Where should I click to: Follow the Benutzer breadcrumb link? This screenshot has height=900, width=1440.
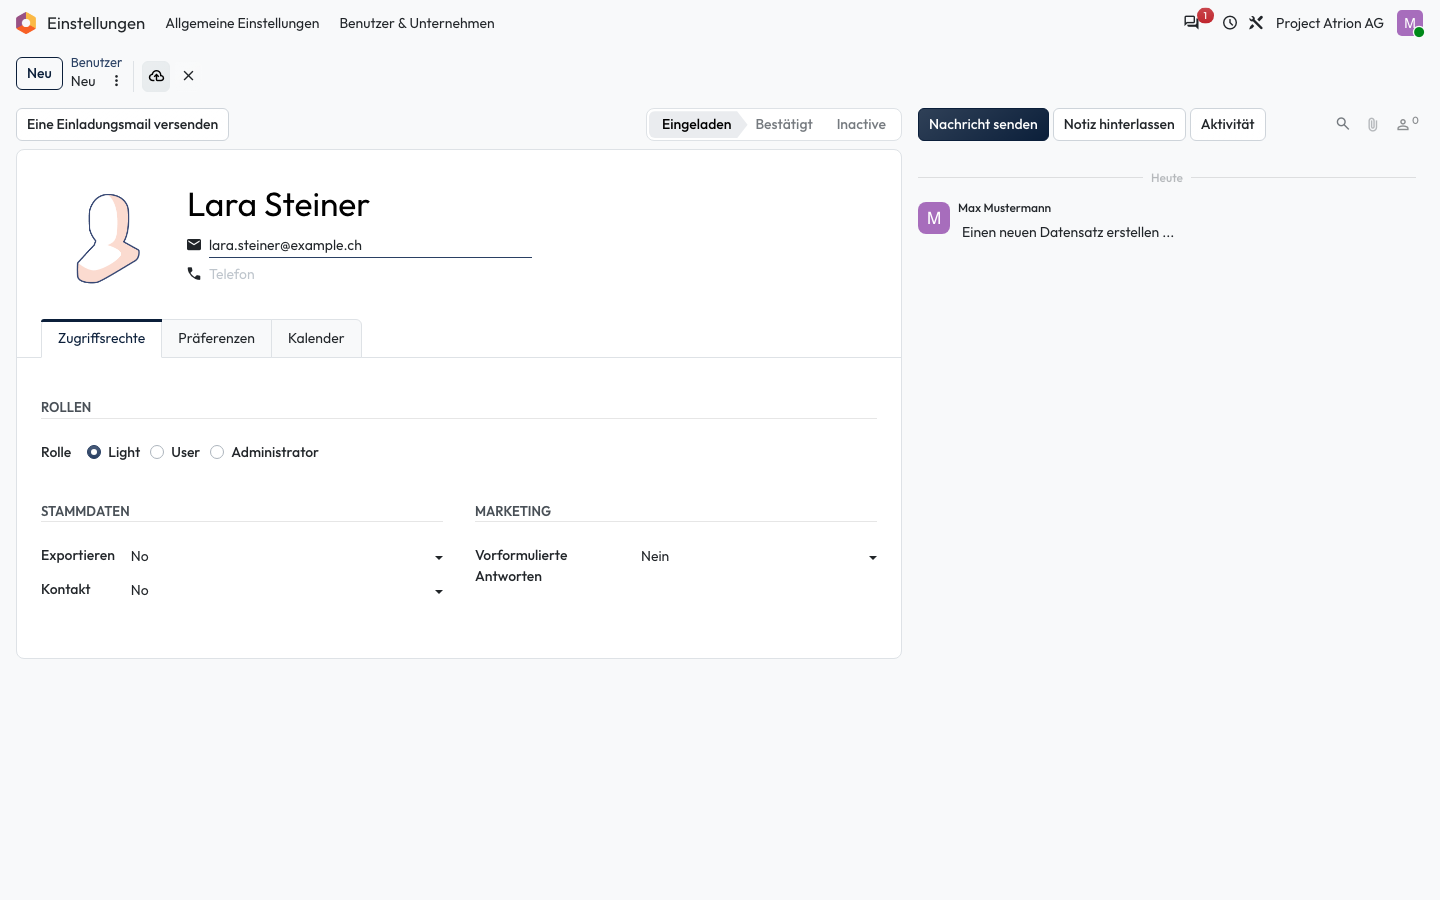point(96,62)
